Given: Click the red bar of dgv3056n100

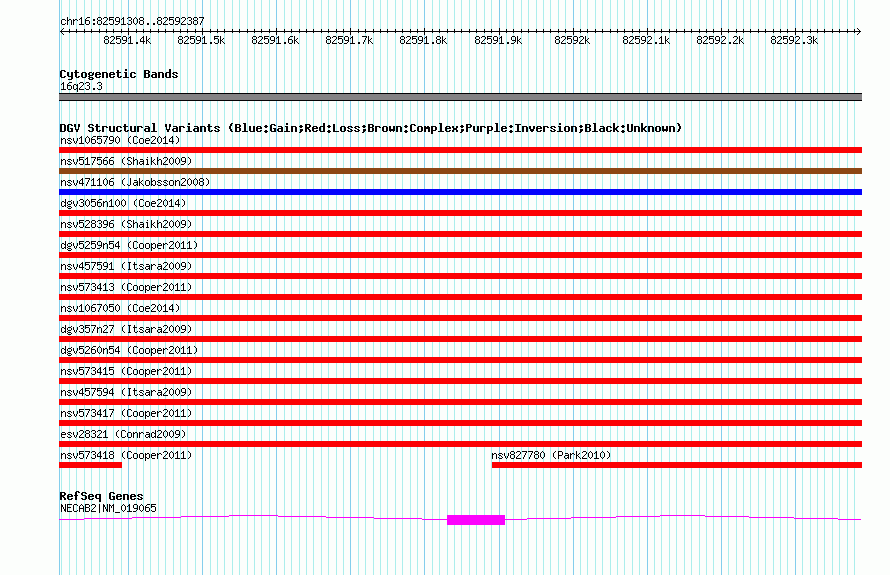Looking at the screenshot, I should 460,213.
